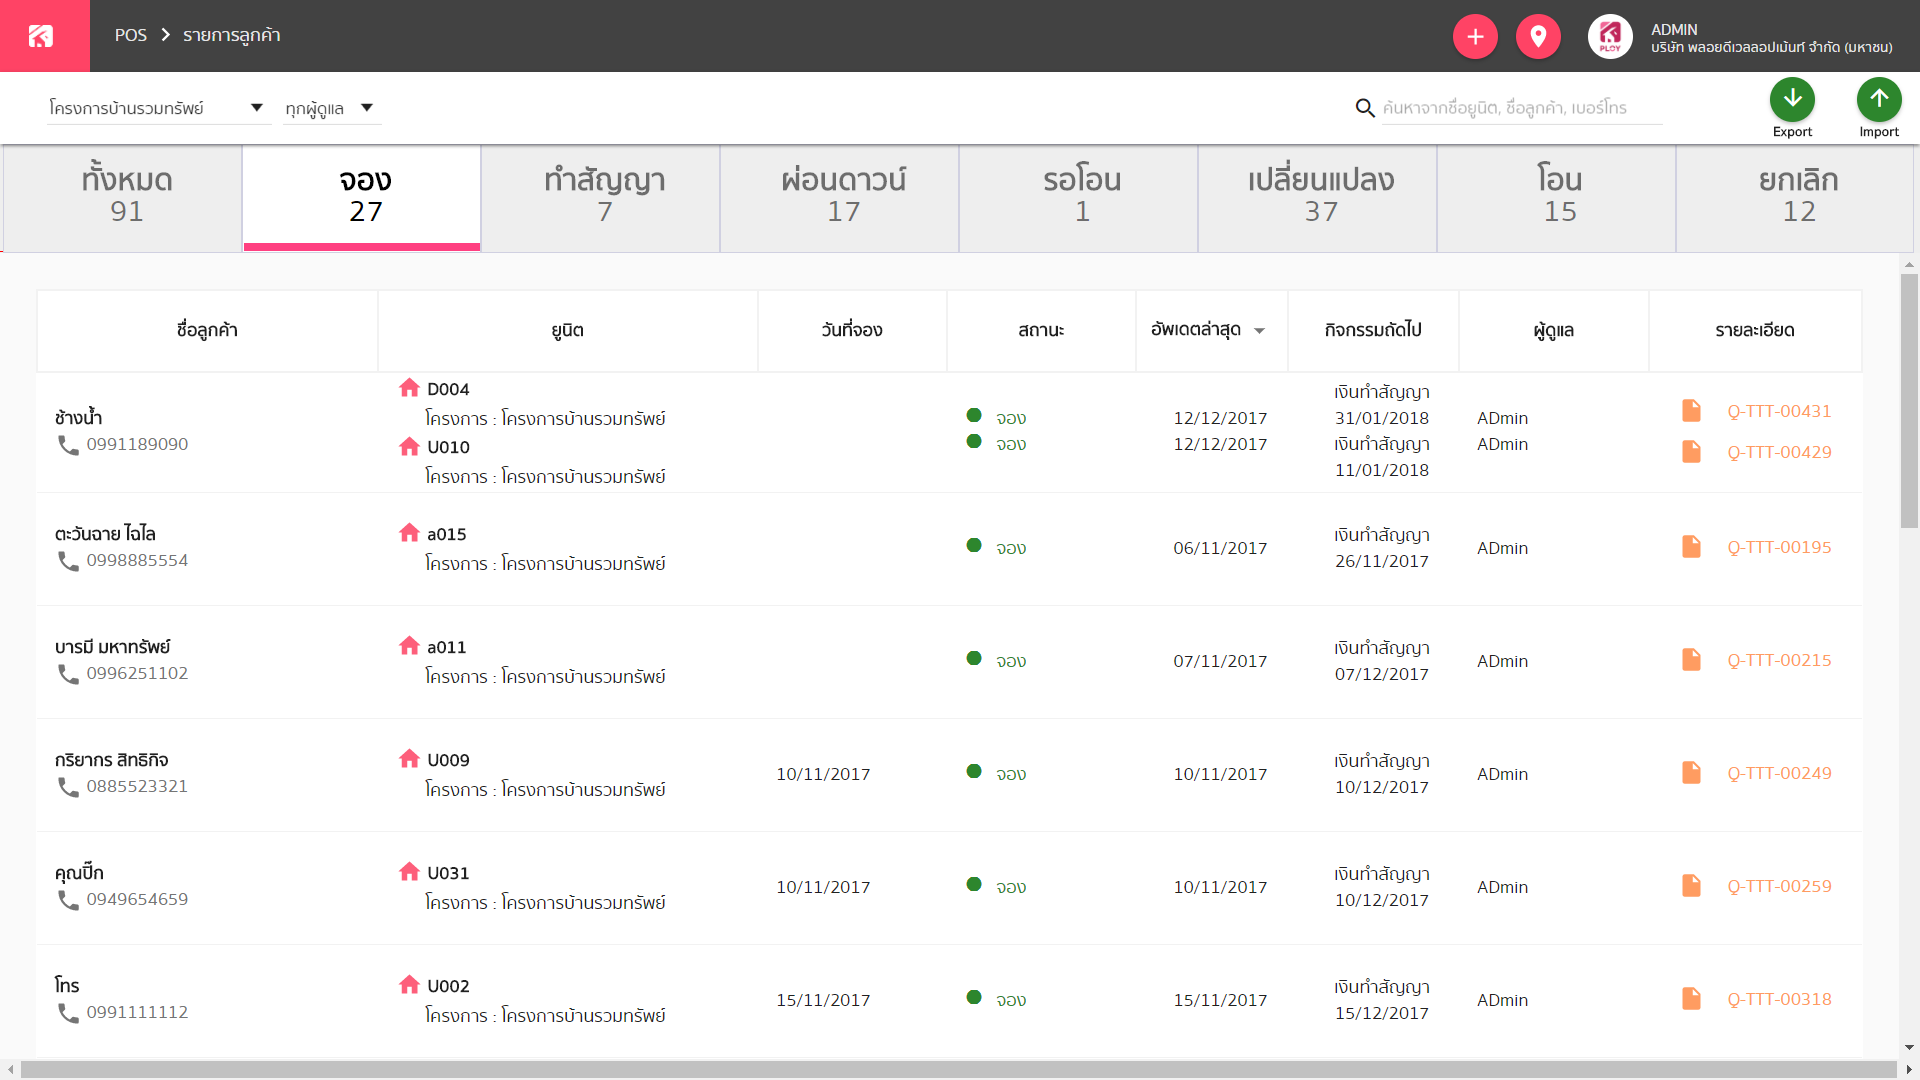Open the ทุกผู้ดูแล caretaker dropdown
Screen dimensions: 1920x1080
click(331, 108)
